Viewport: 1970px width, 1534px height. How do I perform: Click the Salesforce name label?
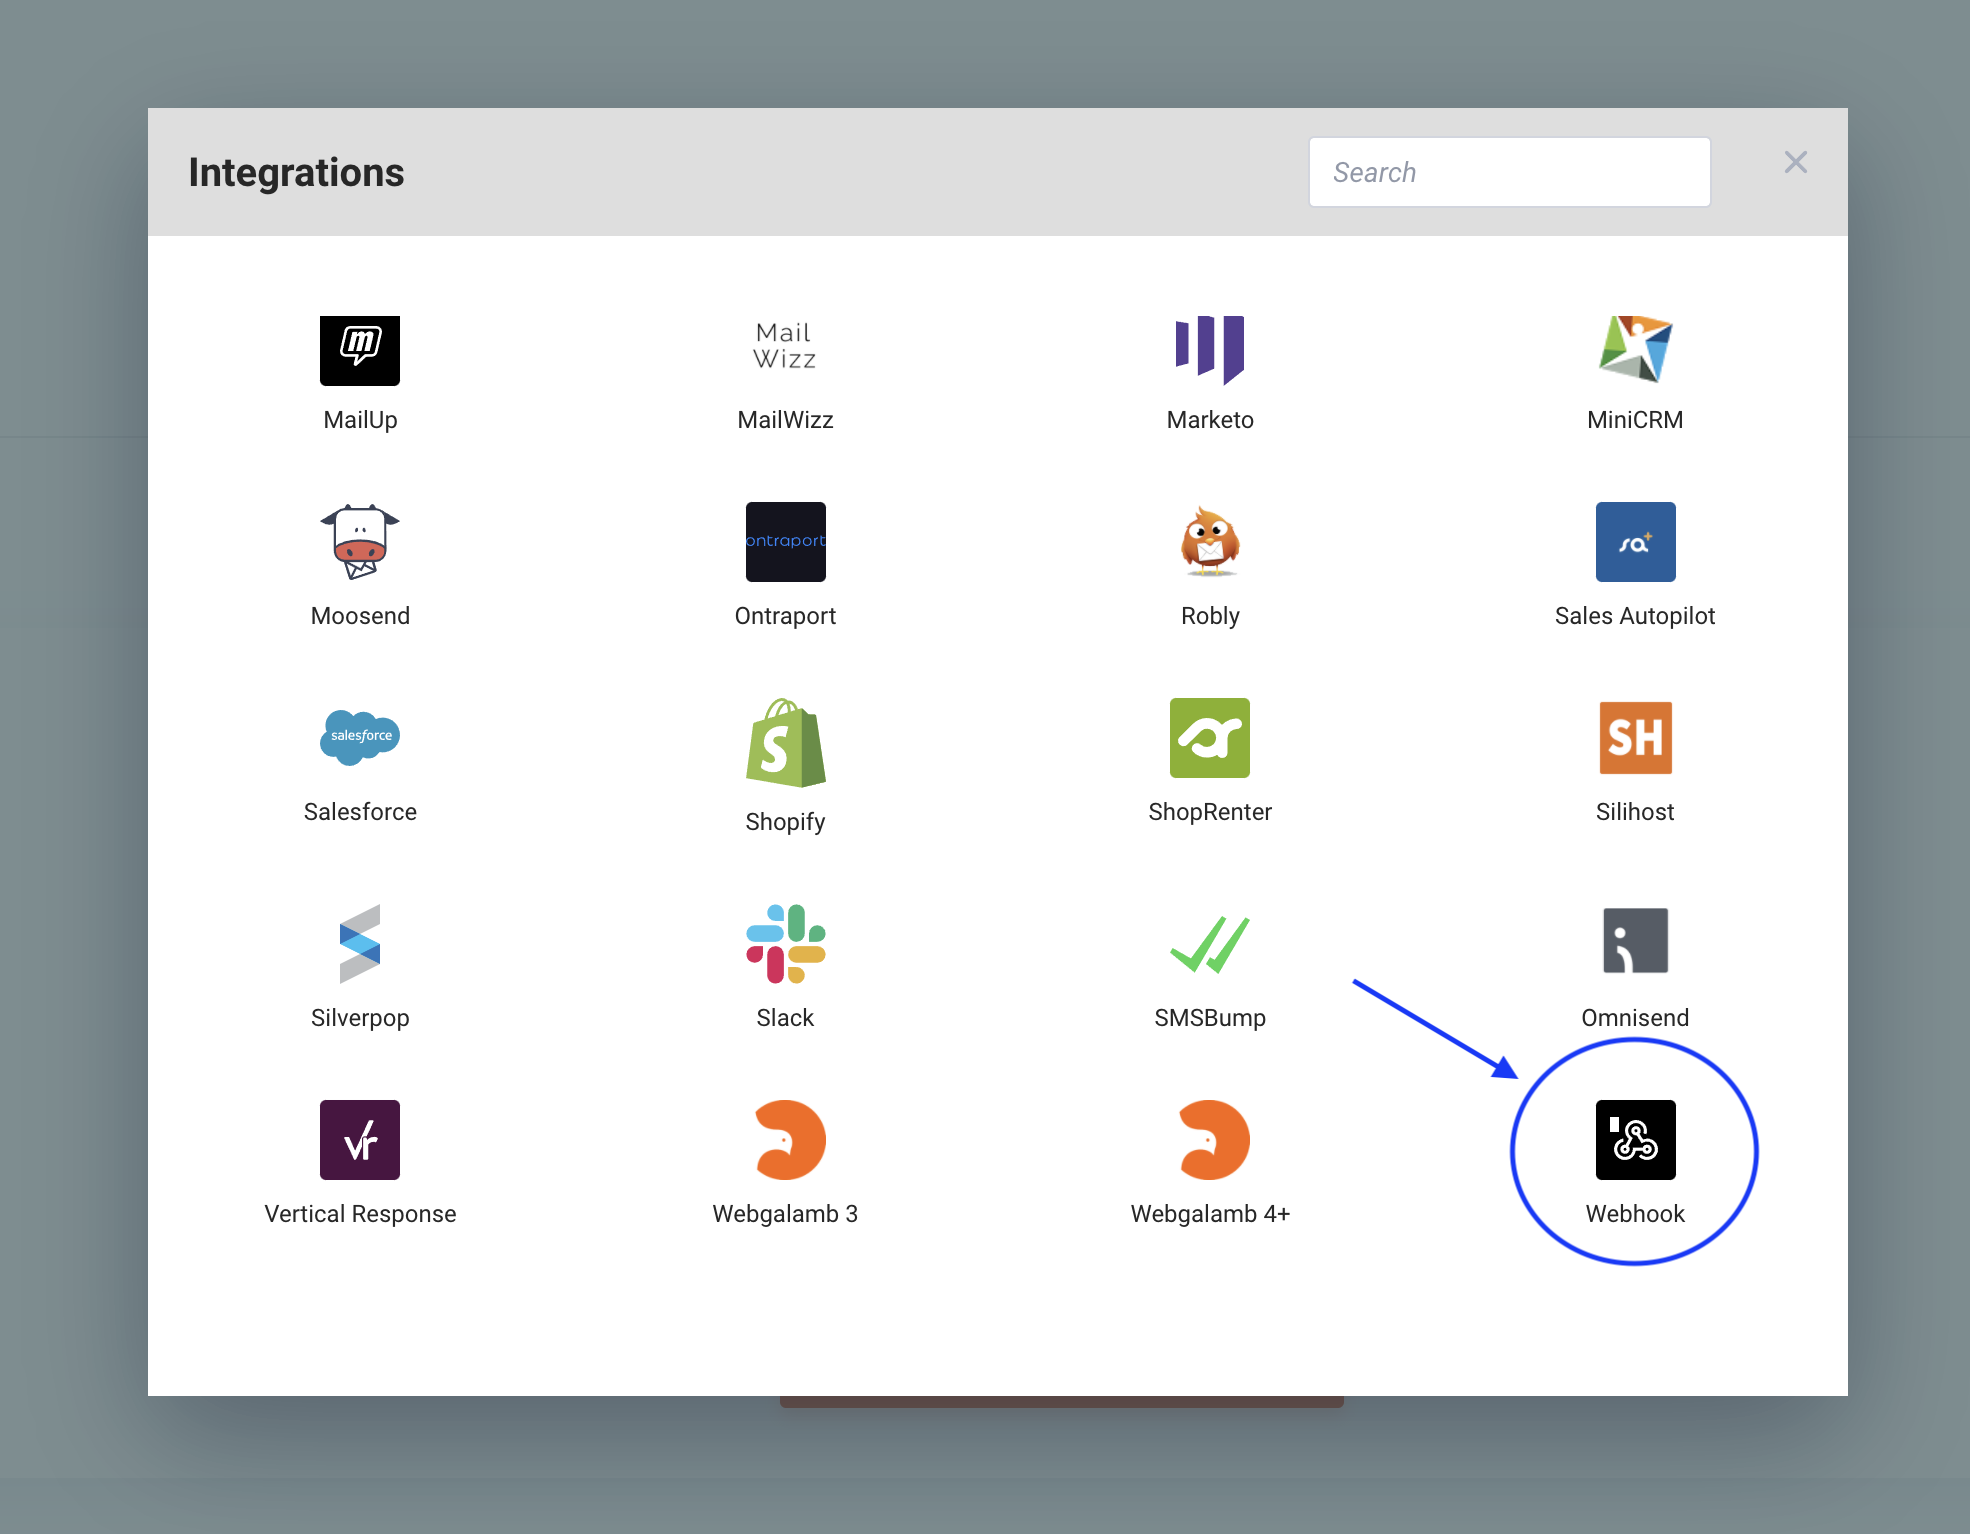click(x=360, y=812)
